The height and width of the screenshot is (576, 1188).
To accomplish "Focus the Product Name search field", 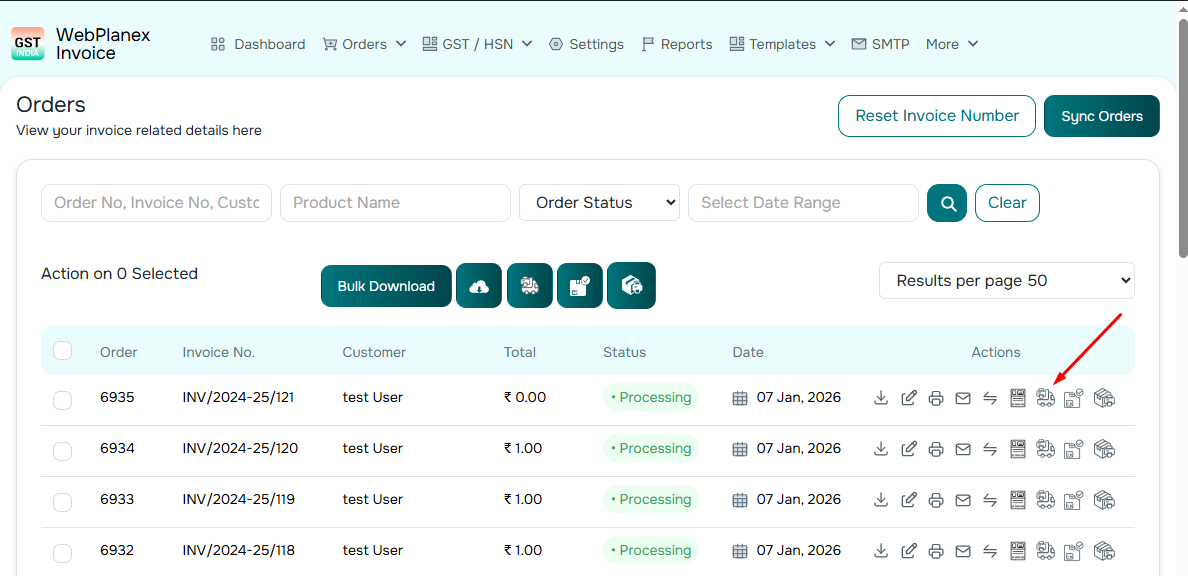I will (x=395, y=203).
